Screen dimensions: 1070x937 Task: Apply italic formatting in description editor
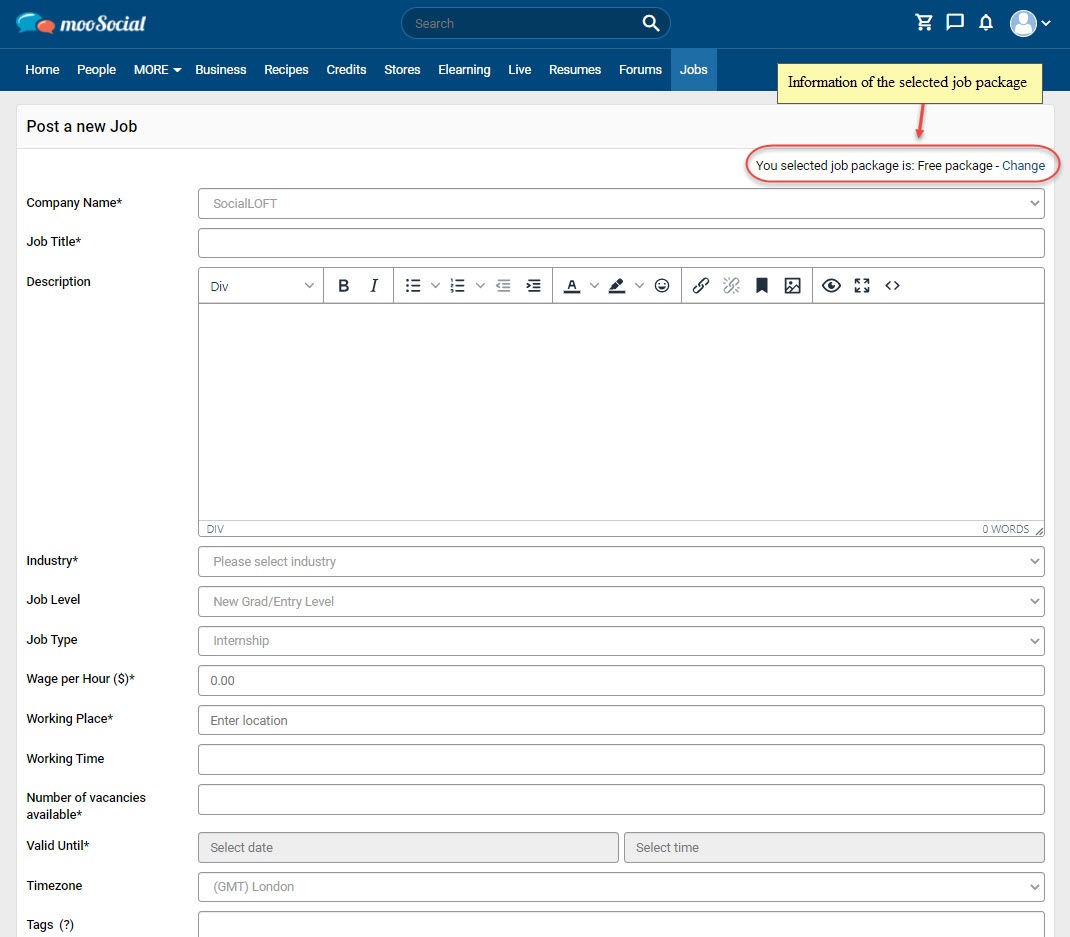(374, 286)
